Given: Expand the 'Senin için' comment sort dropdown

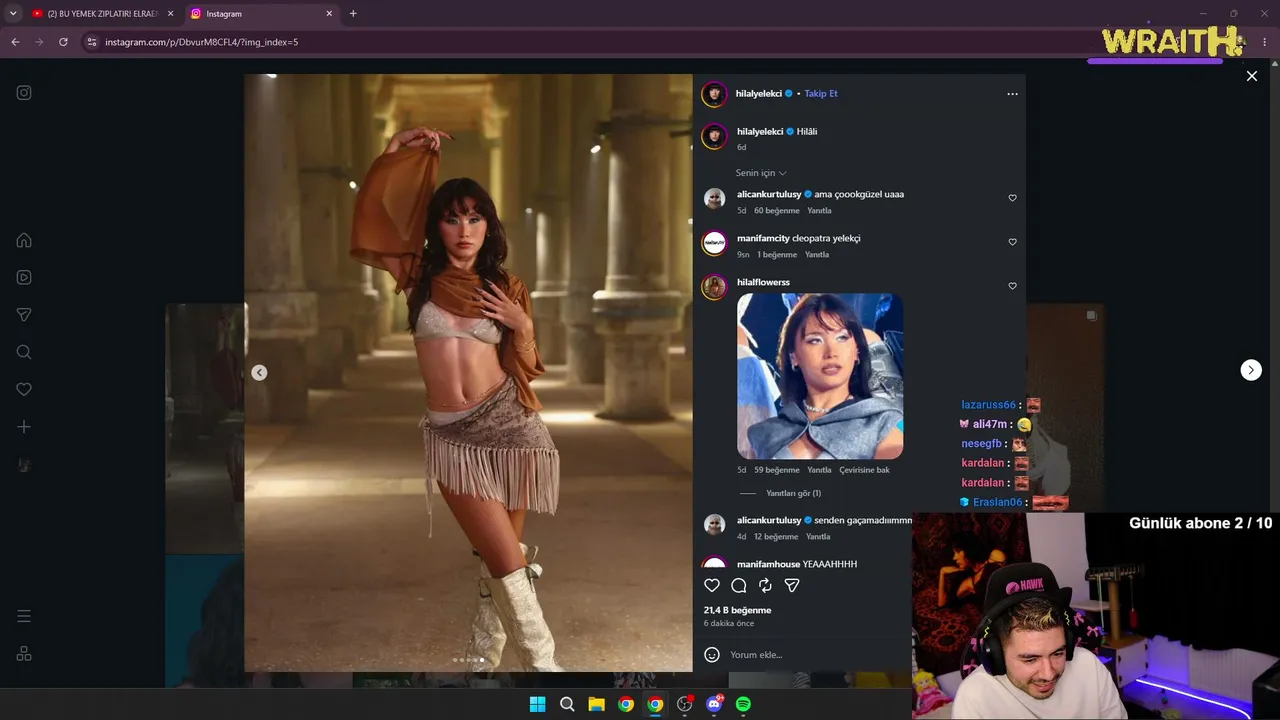Looking at the screenshot, I should click(761, 173).
